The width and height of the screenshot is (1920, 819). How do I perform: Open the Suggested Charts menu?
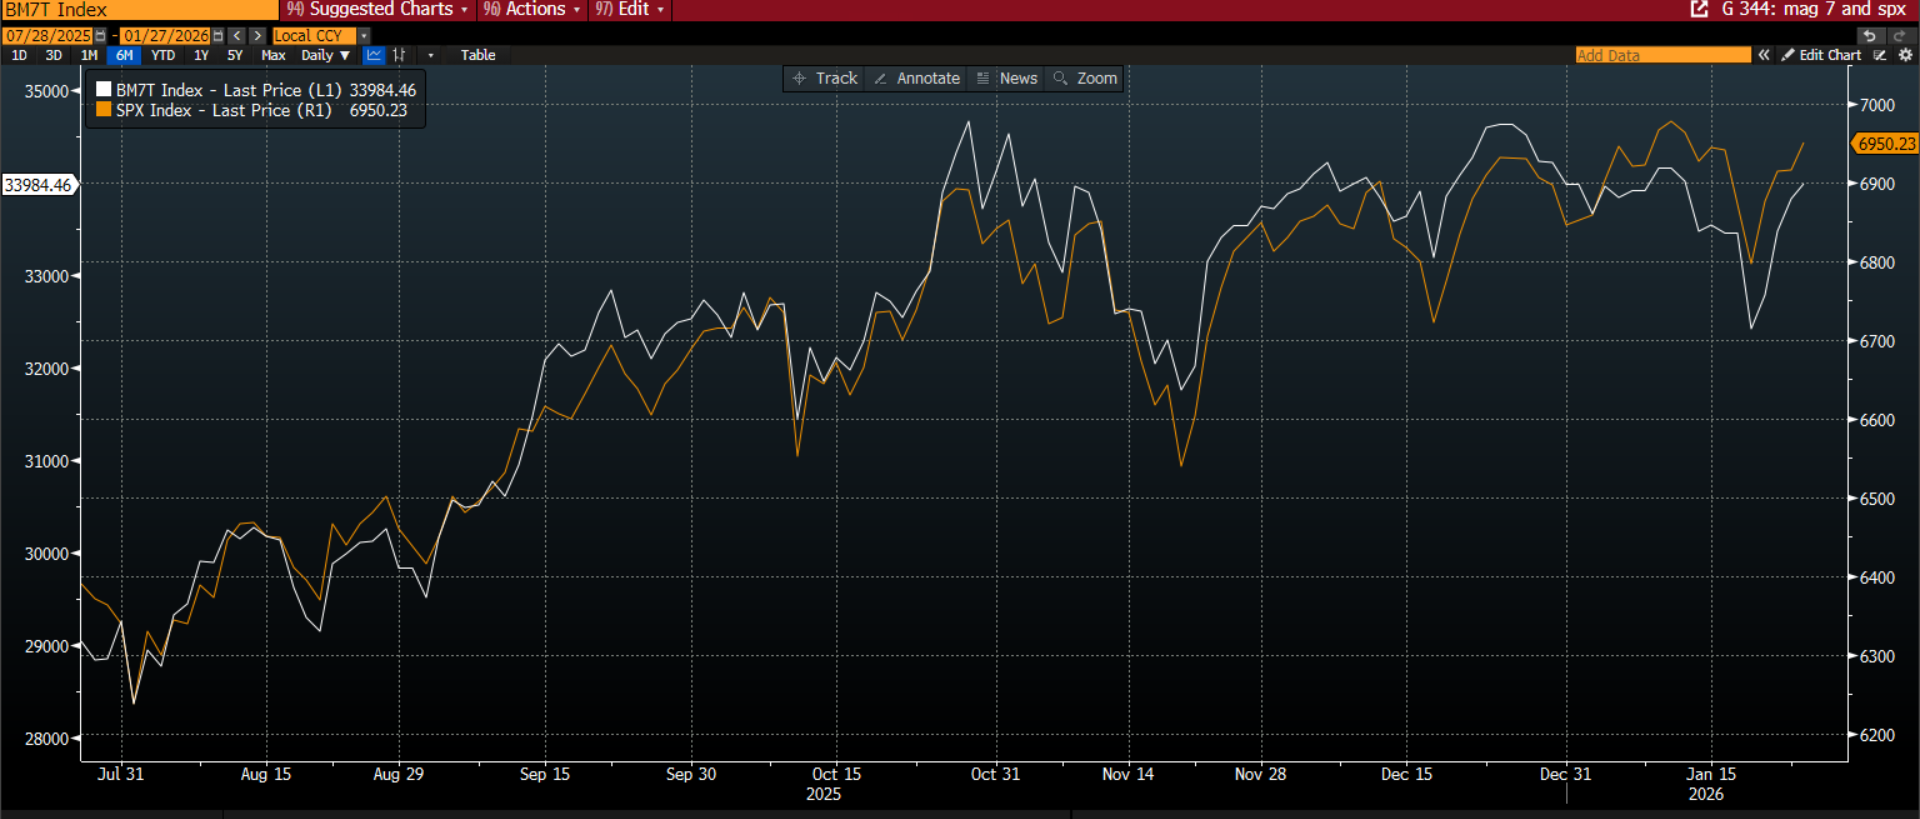click(377, 9)
